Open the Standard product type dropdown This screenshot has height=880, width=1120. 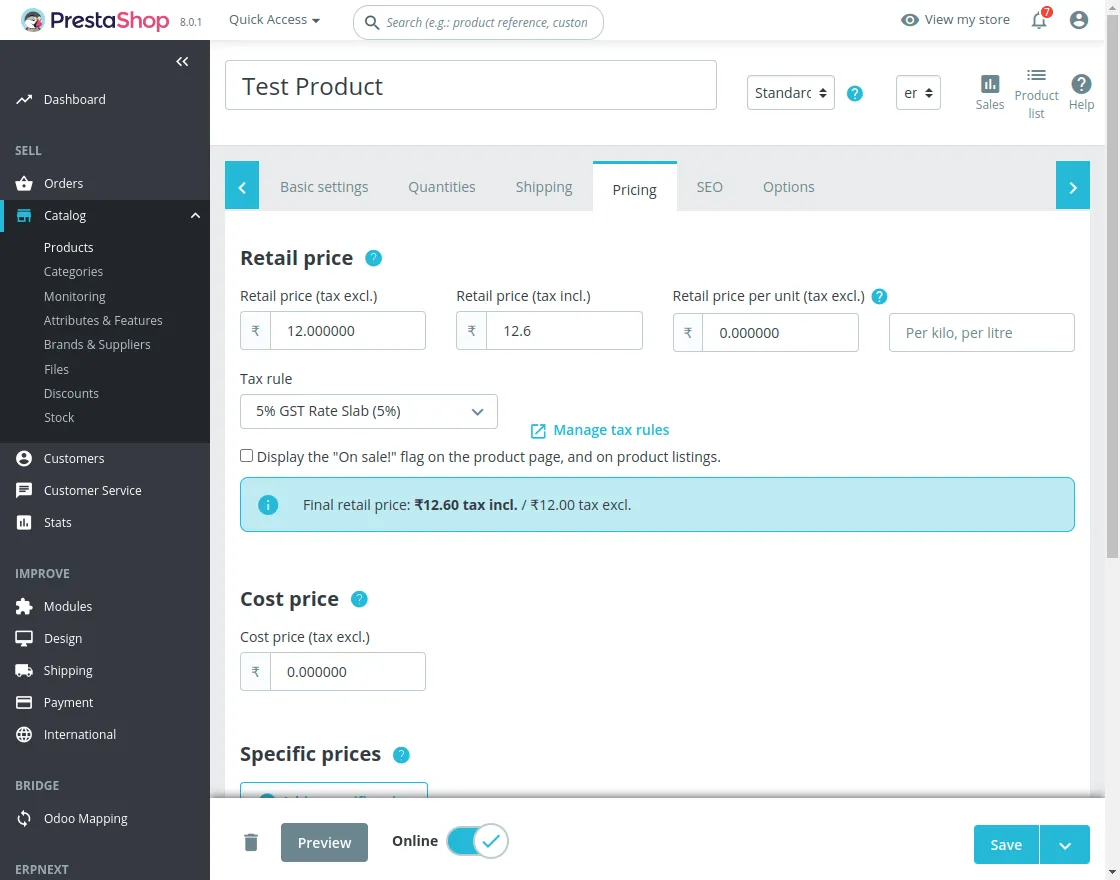click(x=790, y=93)
